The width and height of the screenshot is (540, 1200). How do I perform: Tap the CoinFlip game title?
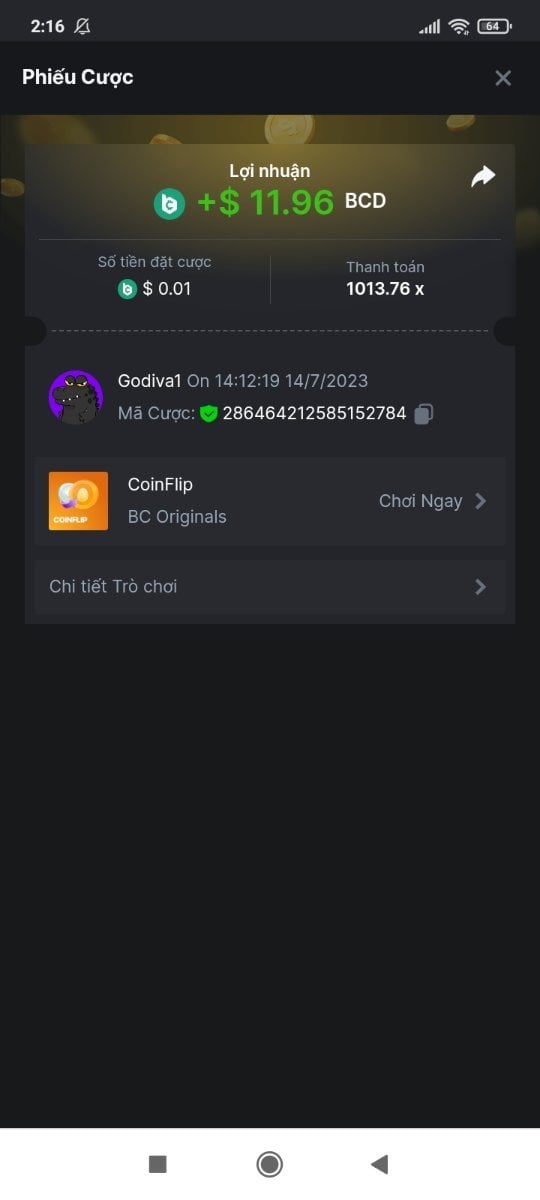pyautogui.click(x=160, y=485)
